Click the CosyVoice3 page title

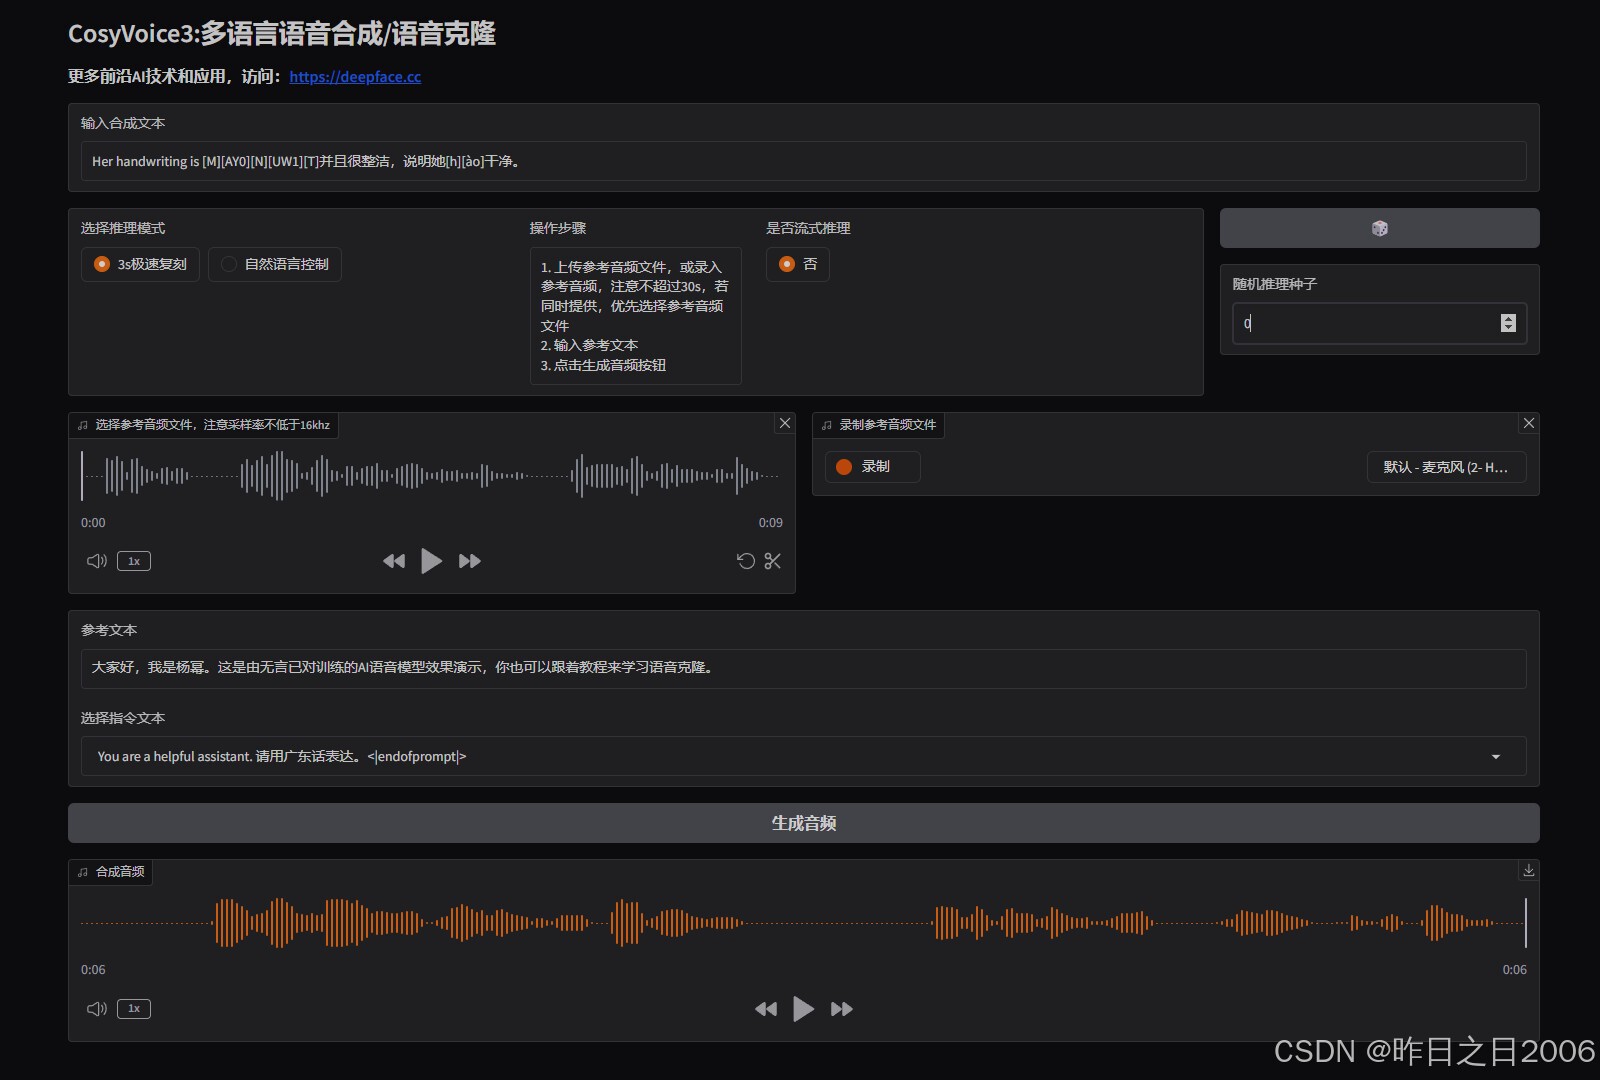point(282,34)
